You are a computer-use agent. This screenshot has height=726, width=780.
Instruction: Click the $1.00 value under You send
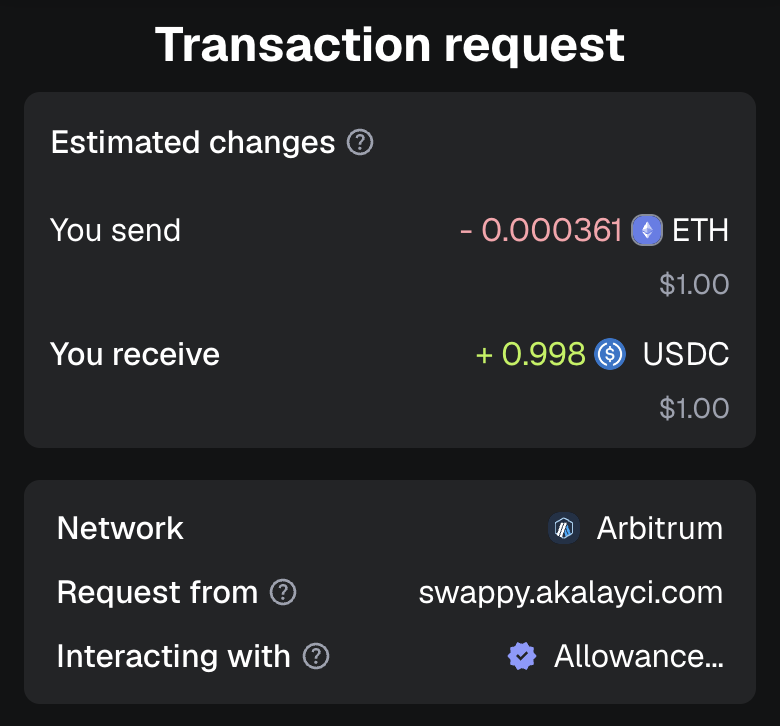point(694,284)
